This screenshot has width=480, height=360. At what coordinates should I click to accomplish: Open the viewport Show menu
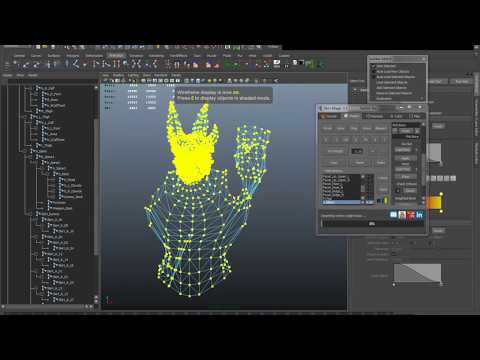[147, 75]
